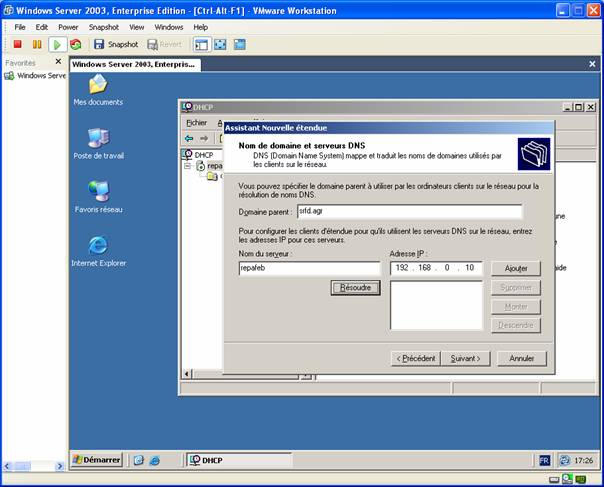Maximize the DHCP console window
Screen dimensions: 604x487
(579, 107)
